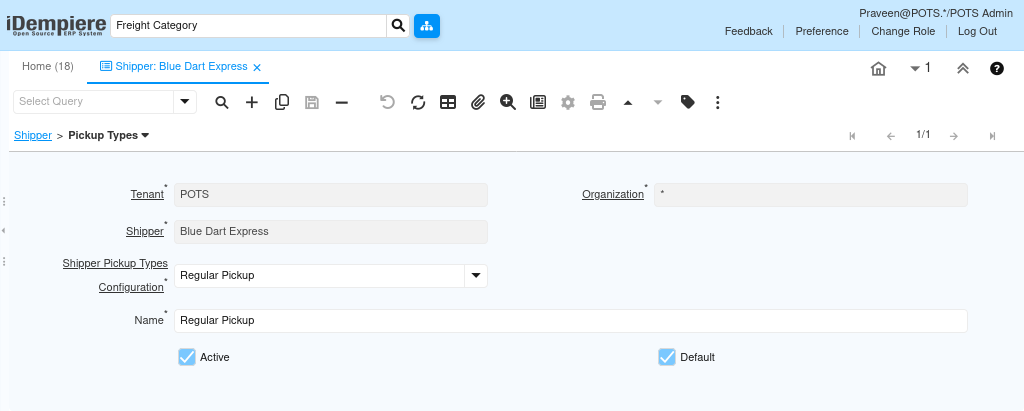The width and height of the screenshot is (1024, 411).
Task: Open the Select Query dropdown arrow
Action: tap(185, 101)
